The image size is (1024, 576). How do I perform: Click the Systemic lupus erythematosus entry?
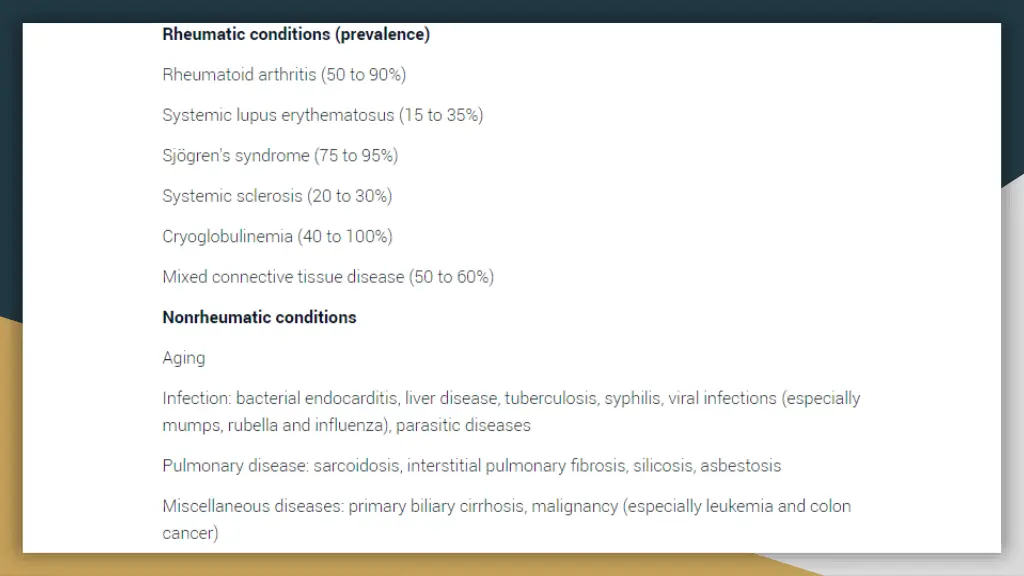(323, 116)
